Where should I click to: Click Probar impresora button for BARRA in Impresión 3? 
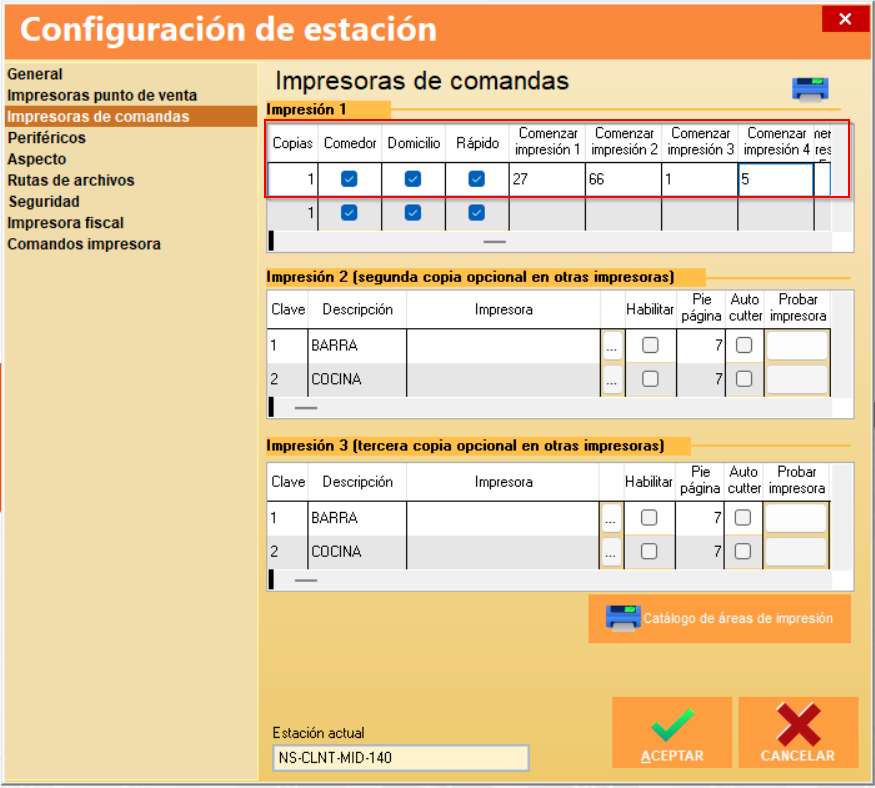(x=796, y=518)
